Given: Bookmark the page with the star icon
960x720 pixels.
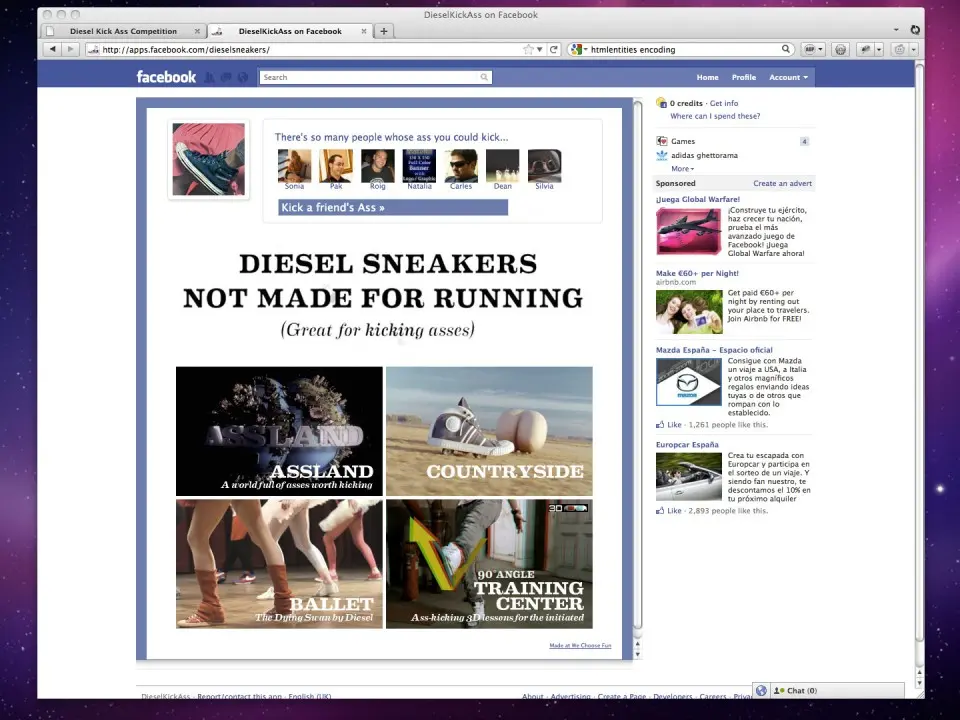Looking at the screenshot, I should [528, 49].
